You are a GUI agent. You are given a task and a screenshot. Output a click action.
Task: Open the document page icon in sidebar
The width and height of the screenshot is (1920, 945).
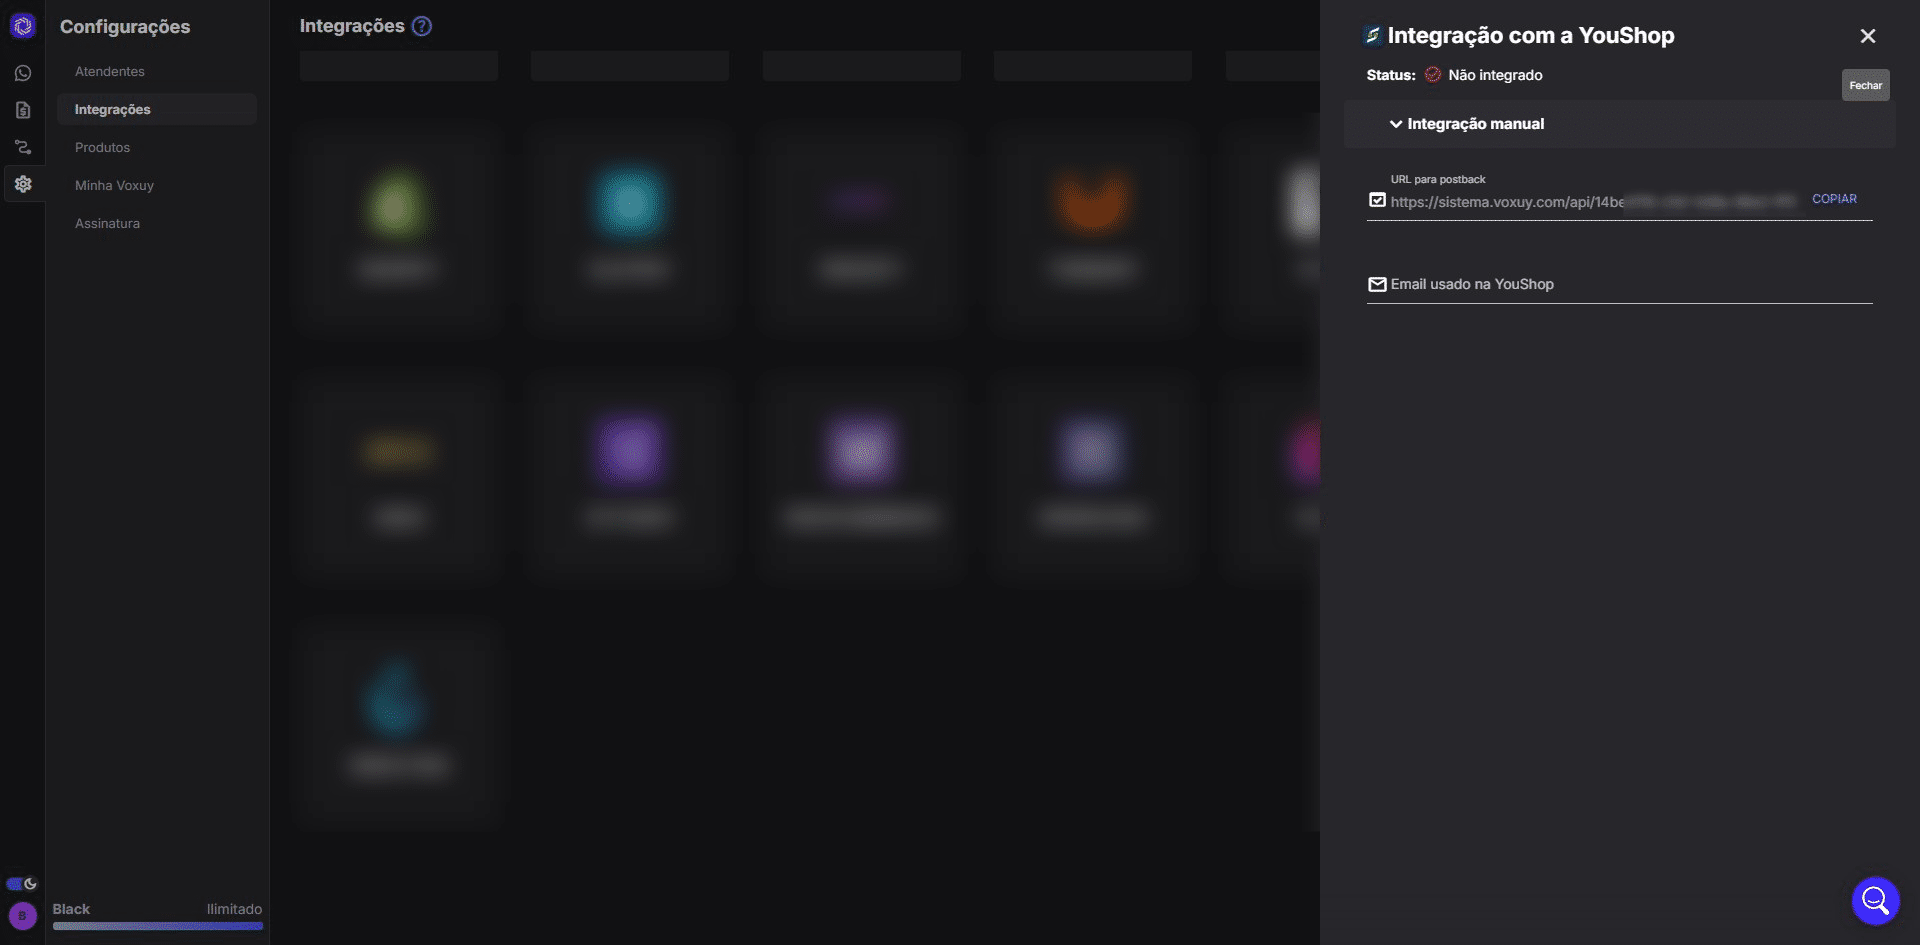(x=23, y=110)
